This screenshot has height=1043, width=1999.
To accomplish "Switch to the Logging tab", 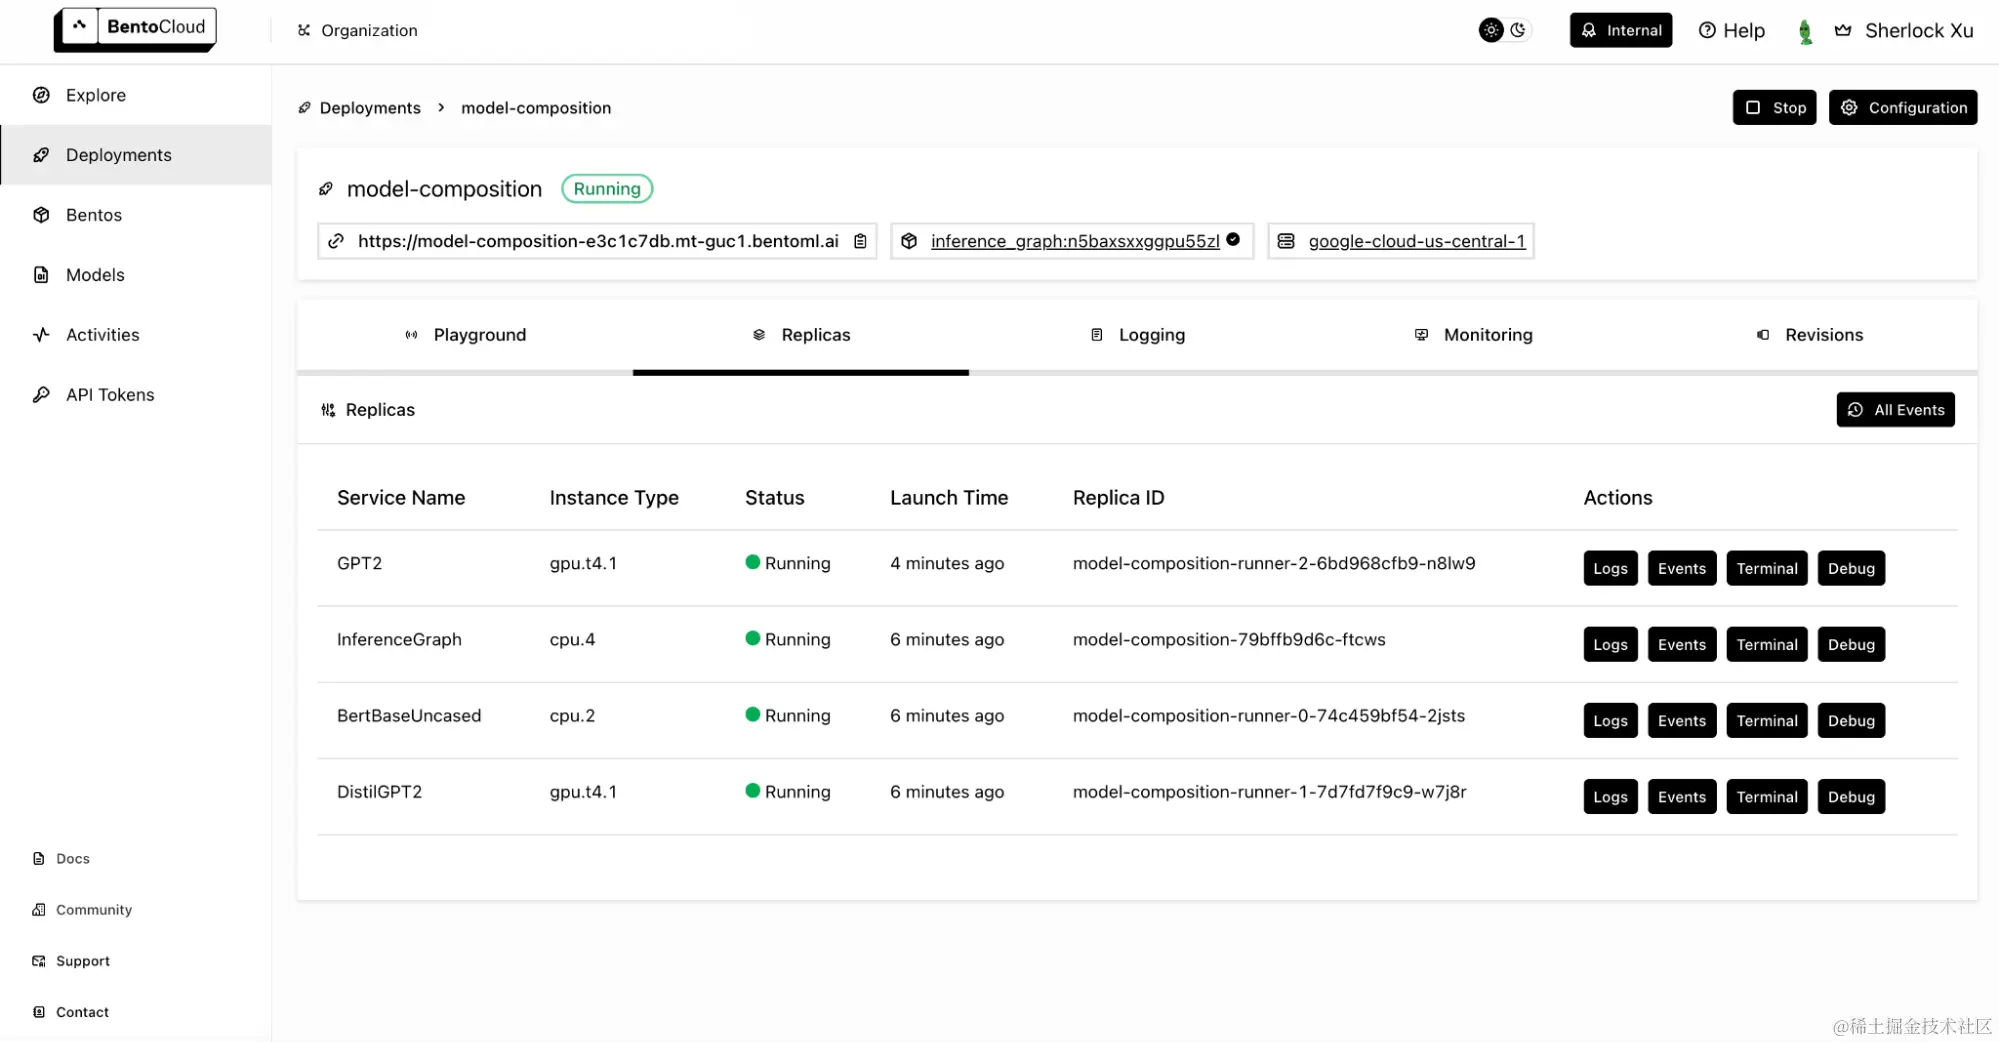I will point(1137,335).
